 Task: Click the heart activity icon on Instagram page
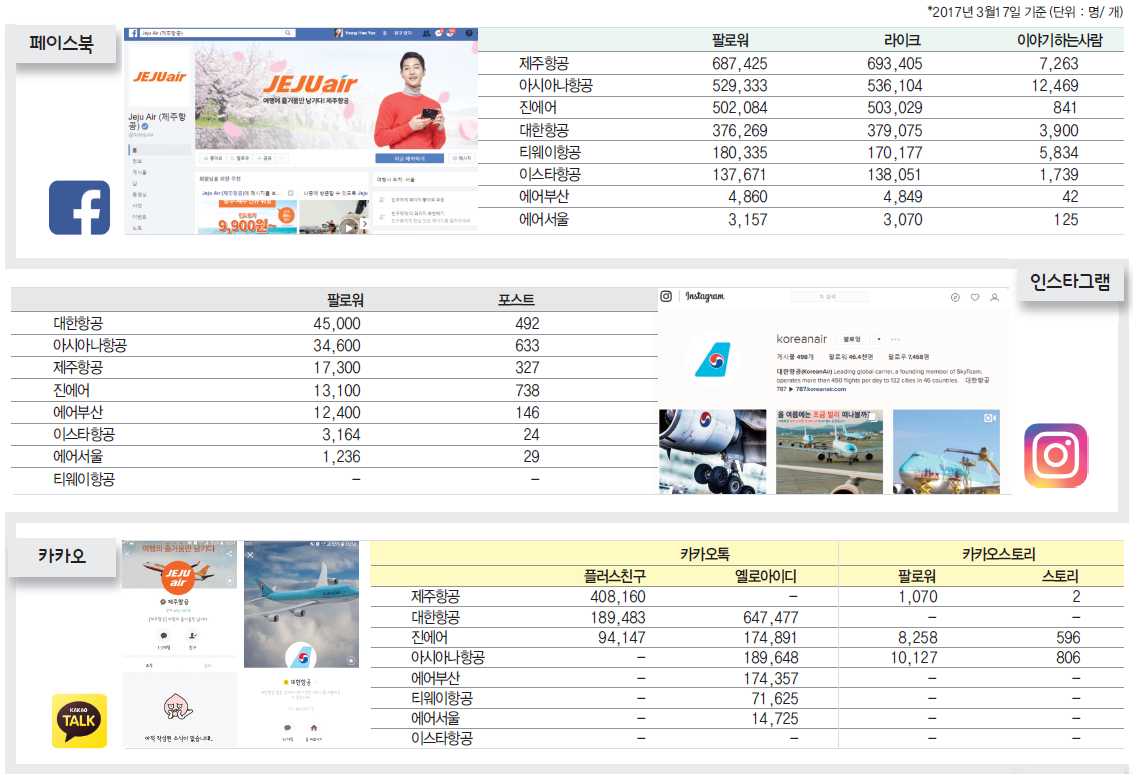[975, 297]
